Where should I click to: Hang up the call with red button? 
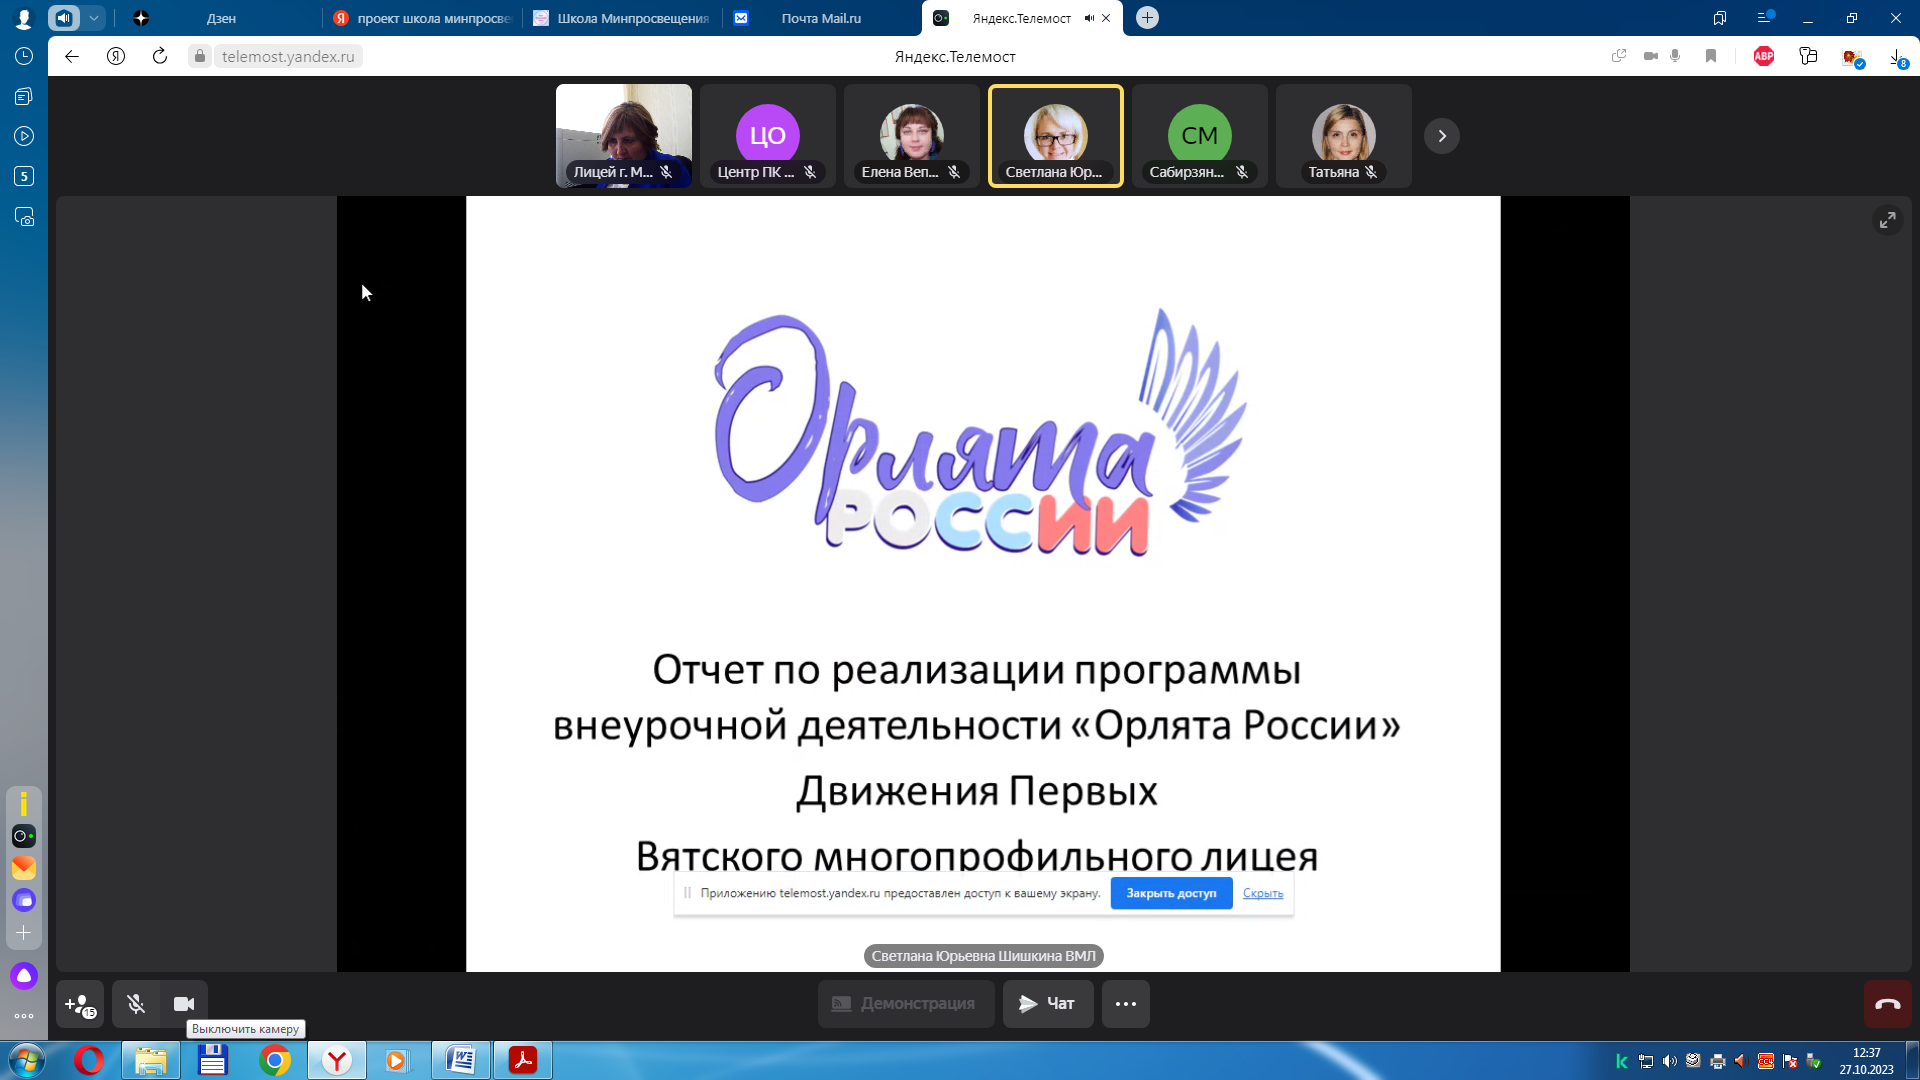click(1888, 1004)
